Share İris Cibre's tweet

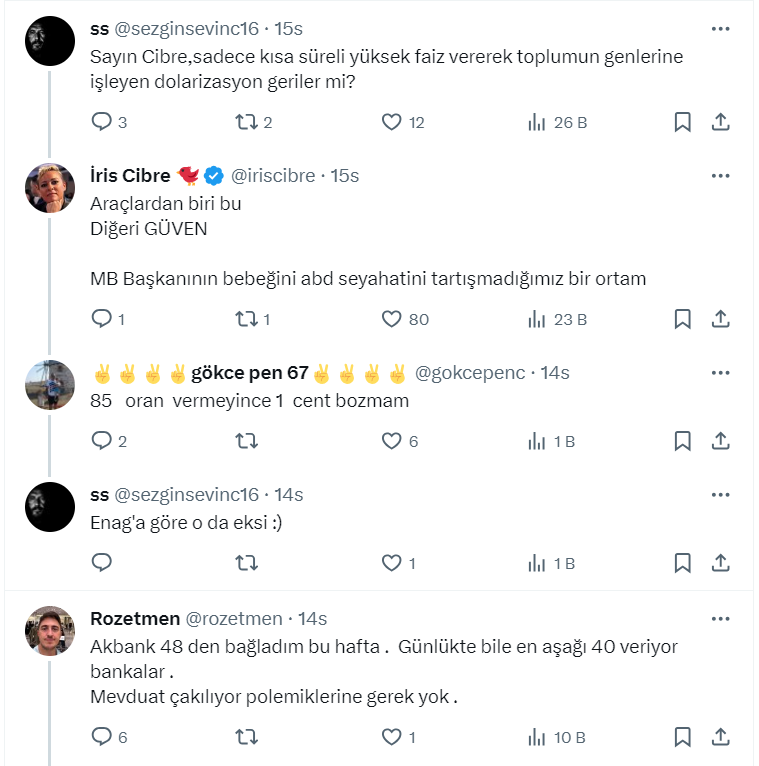pyautogui.click(x=720, y=320)
